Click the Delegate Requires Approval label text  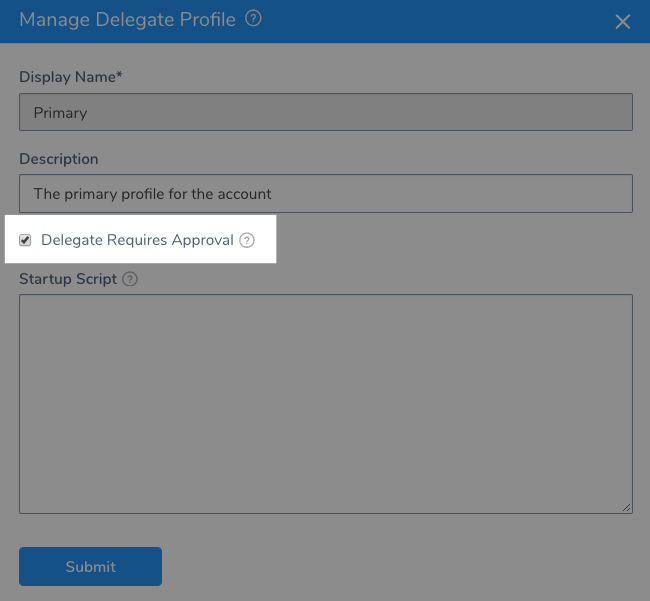coord(137,240)
